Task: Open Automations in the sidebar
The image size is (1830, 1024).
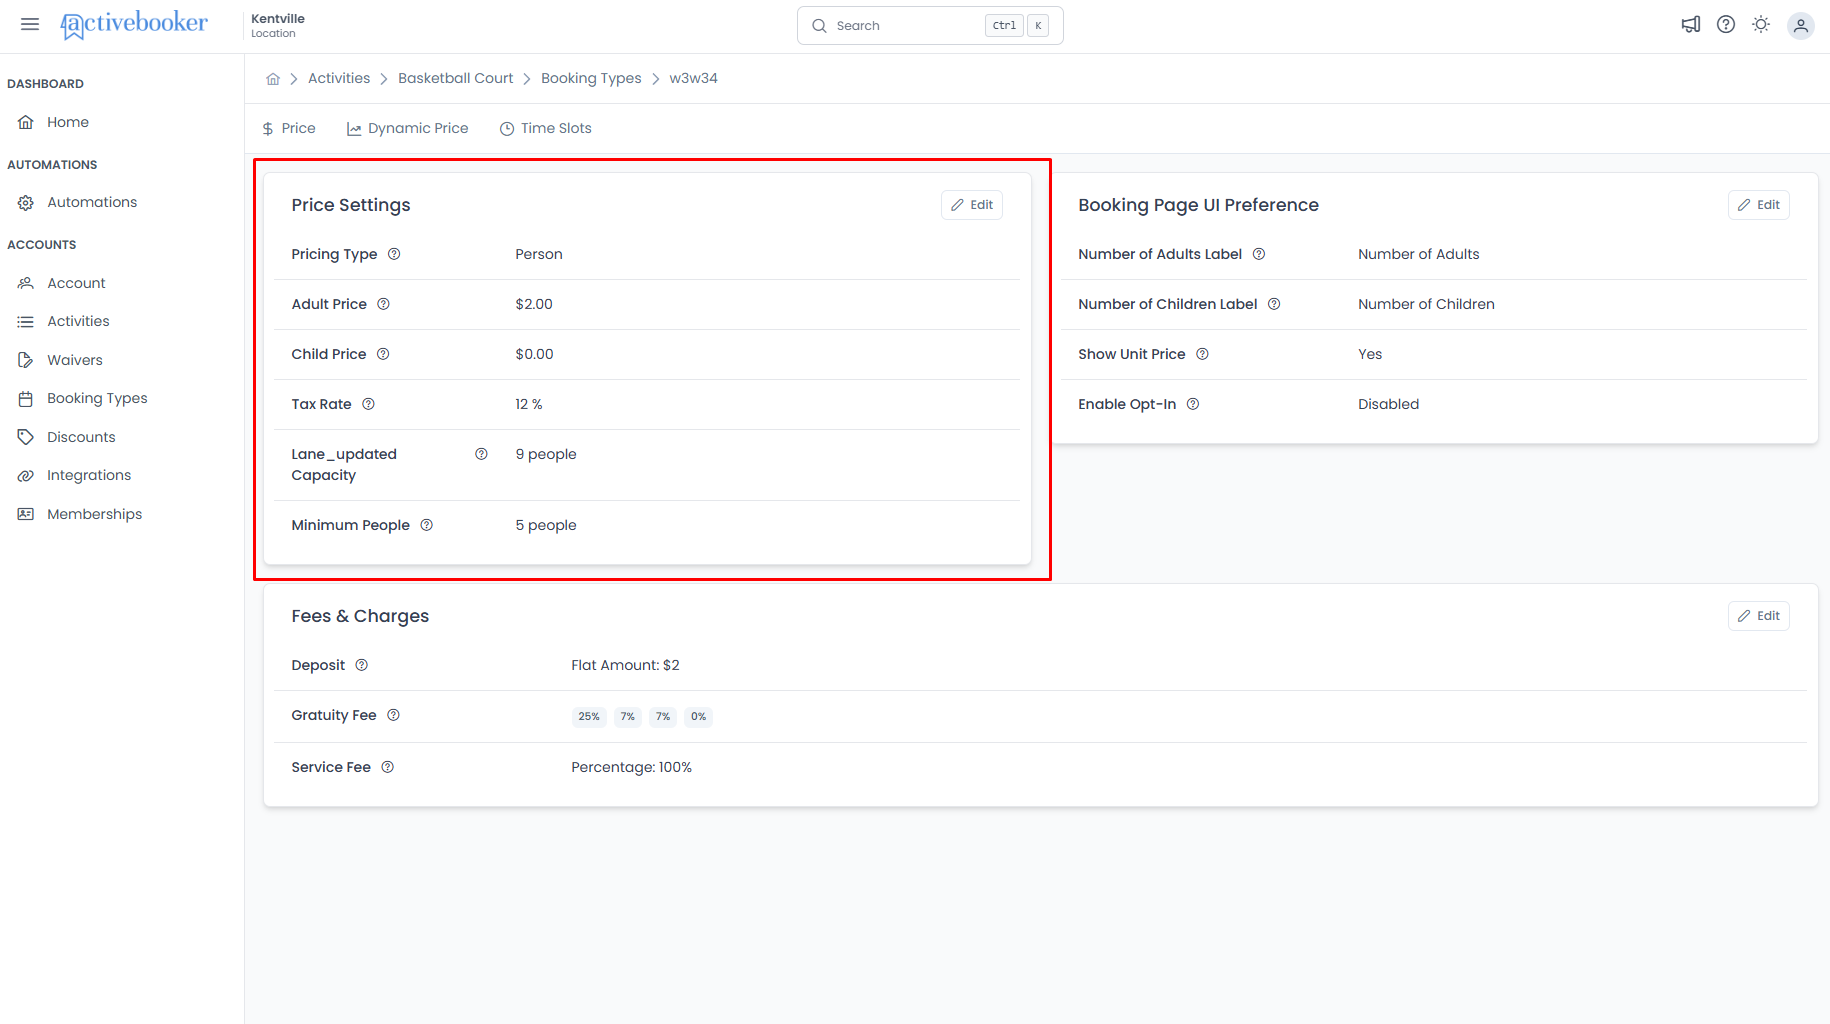Action: pos(92,202)
